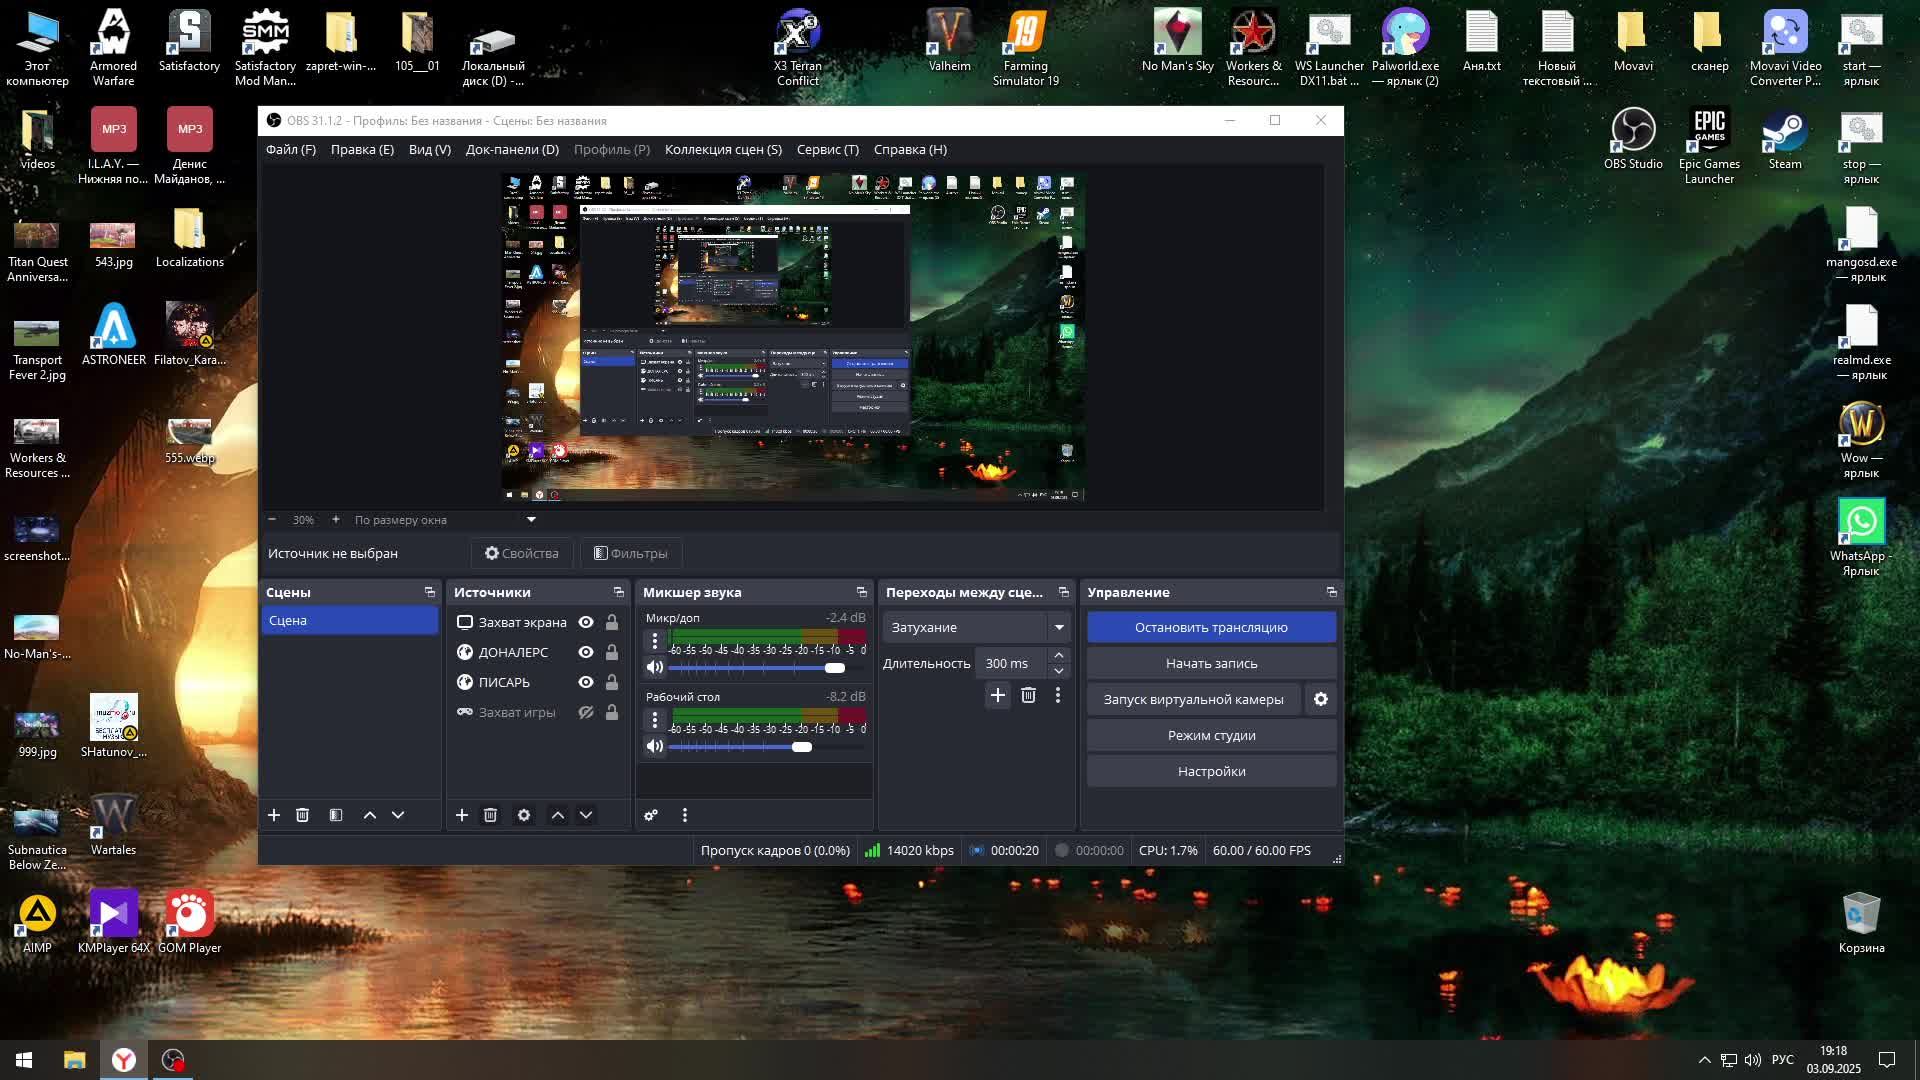1920x1080 pixels.
Task: Increase transition duration with up arrow
Action: click(x=1058, y=655)
